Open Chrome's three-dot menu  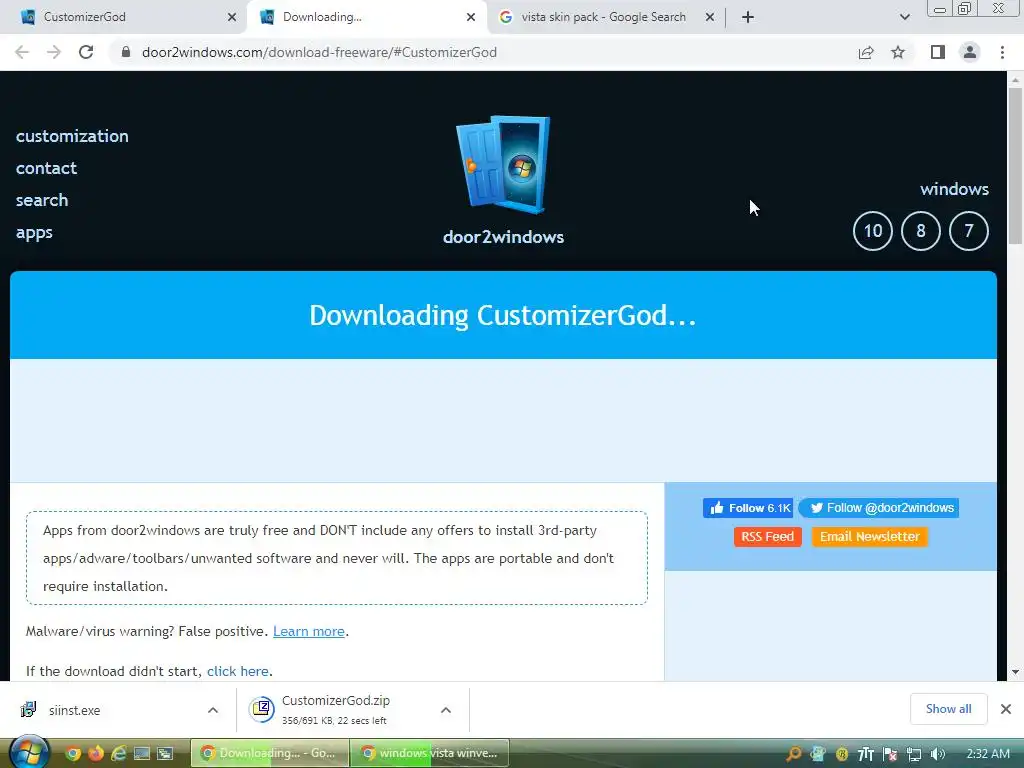pyautogui.click(x=1002, y=52)
